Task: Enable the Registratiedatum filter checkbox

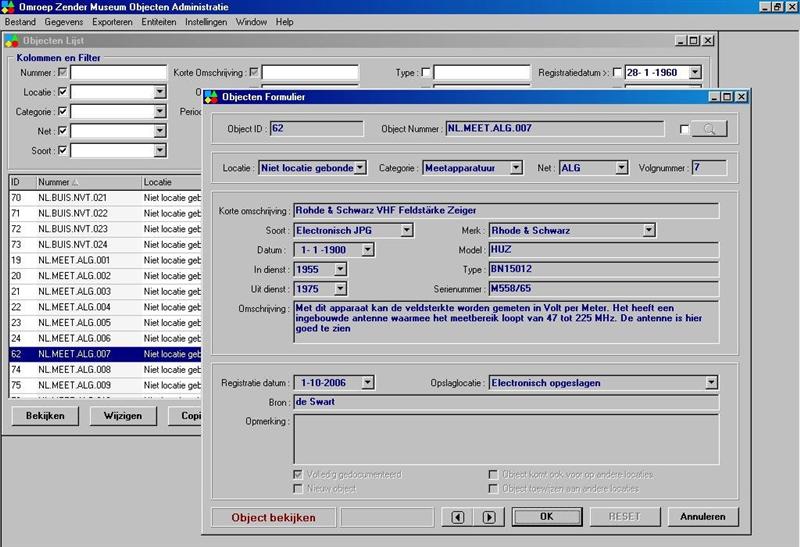Action: tap(617, 72)
